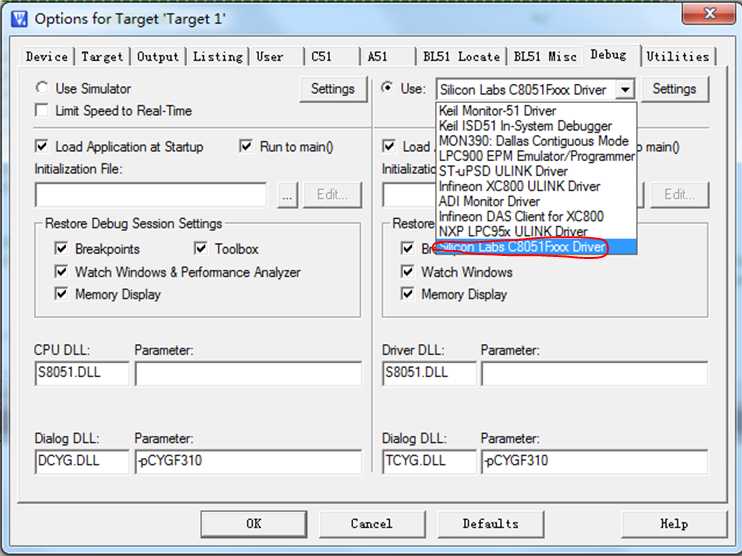Click the Cancel button
The width and height of the screenshot is (742, 556).
coord(372,524)
